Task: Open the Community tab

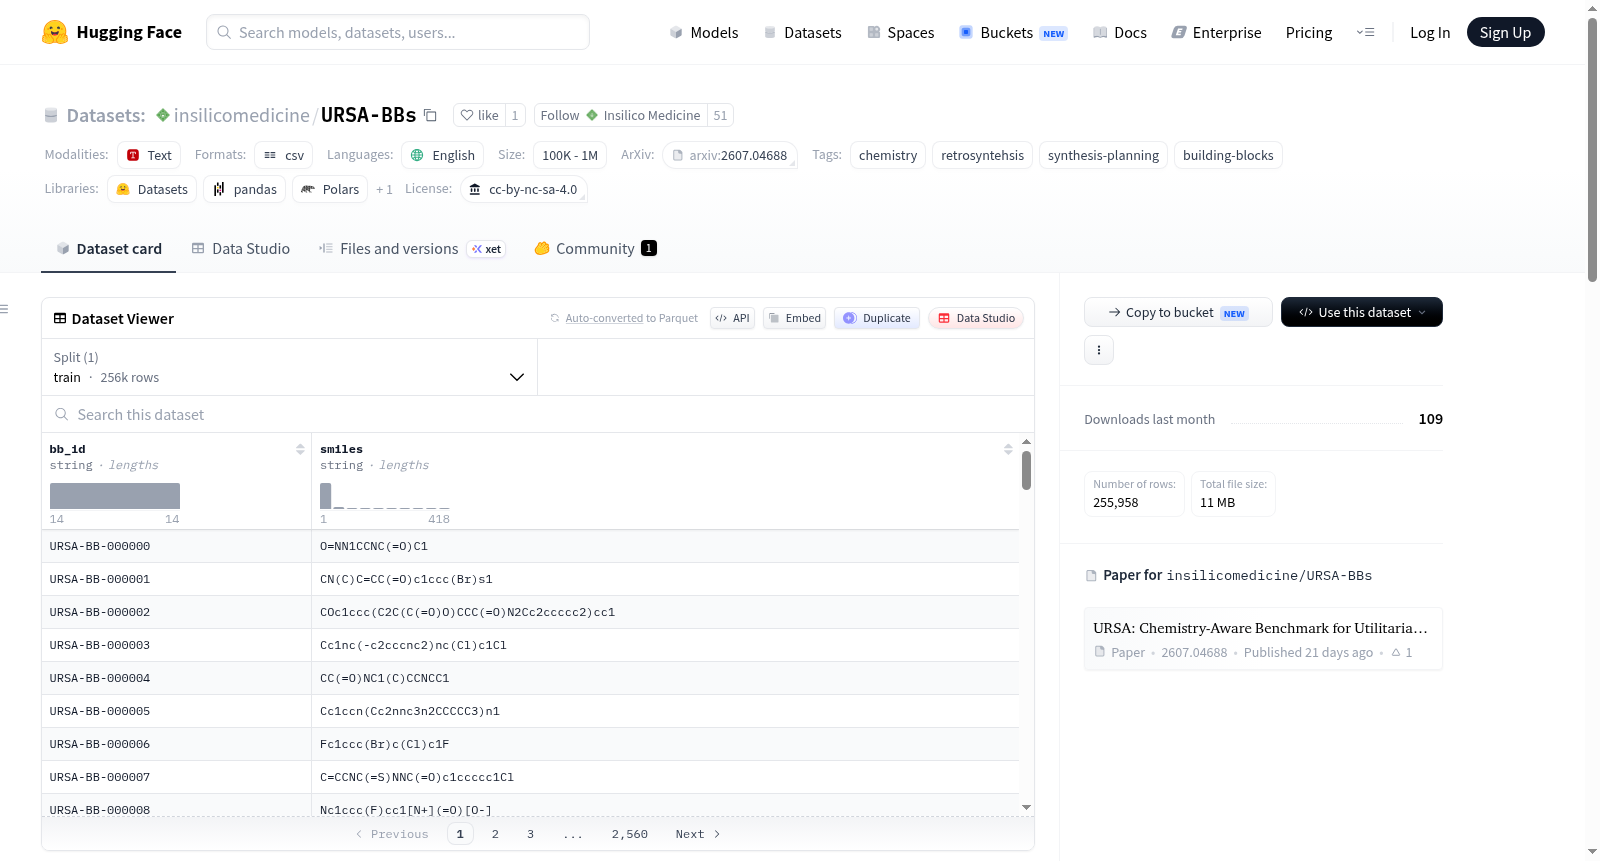Action: 595,249
